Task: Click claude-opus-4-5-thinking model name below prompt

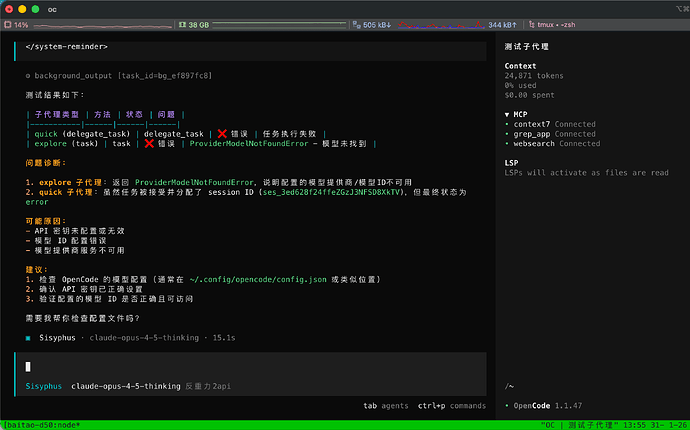Action: [x=126, y=386]
